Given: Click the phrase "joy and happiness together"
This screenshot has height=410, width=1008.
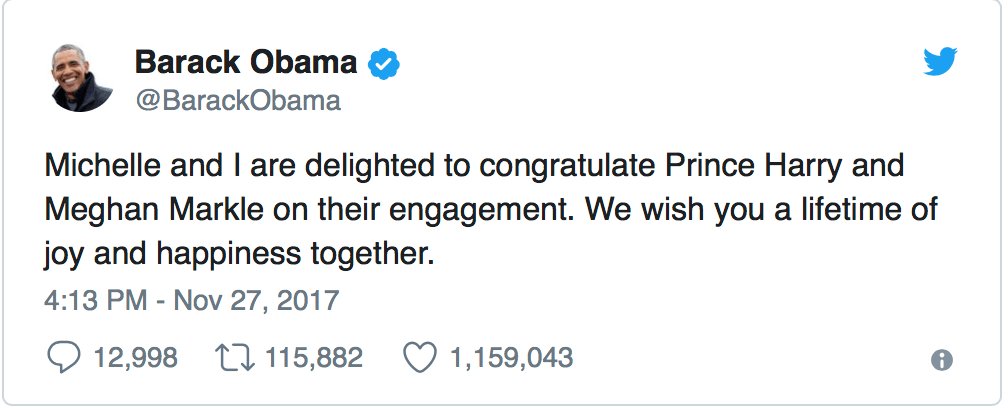Looking at the screenshot, I should tap(240, 254).
